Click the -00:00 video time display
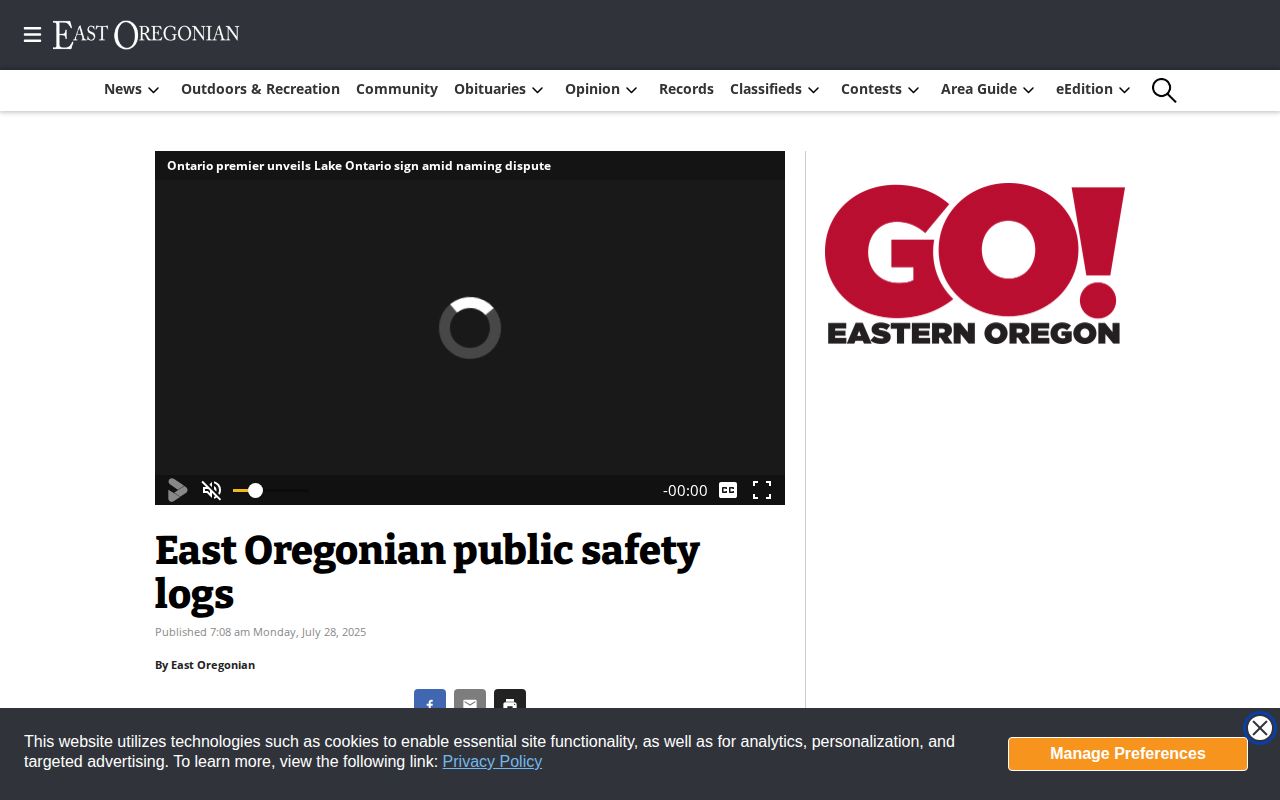Image resolution: width=1280 pixels, height=800 pixels. tap(685, 490)
